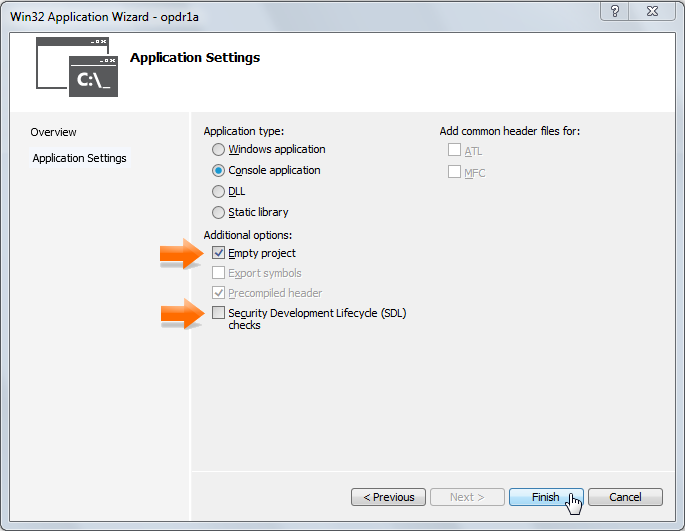Click the orange arrow beside Empty project
Screen dimensions: 685x531
[181, 255]
